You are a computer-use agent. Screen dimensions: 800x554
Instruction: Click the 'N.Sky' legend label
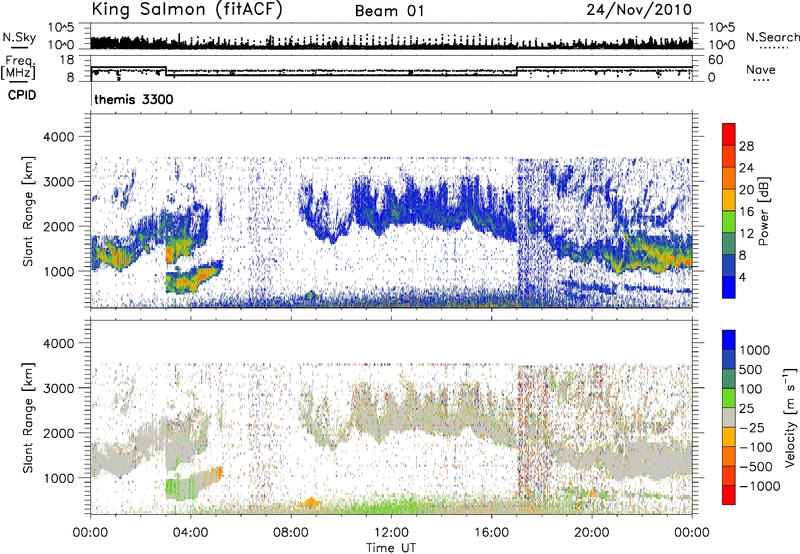pyautogui.click(x=19, y=37)
